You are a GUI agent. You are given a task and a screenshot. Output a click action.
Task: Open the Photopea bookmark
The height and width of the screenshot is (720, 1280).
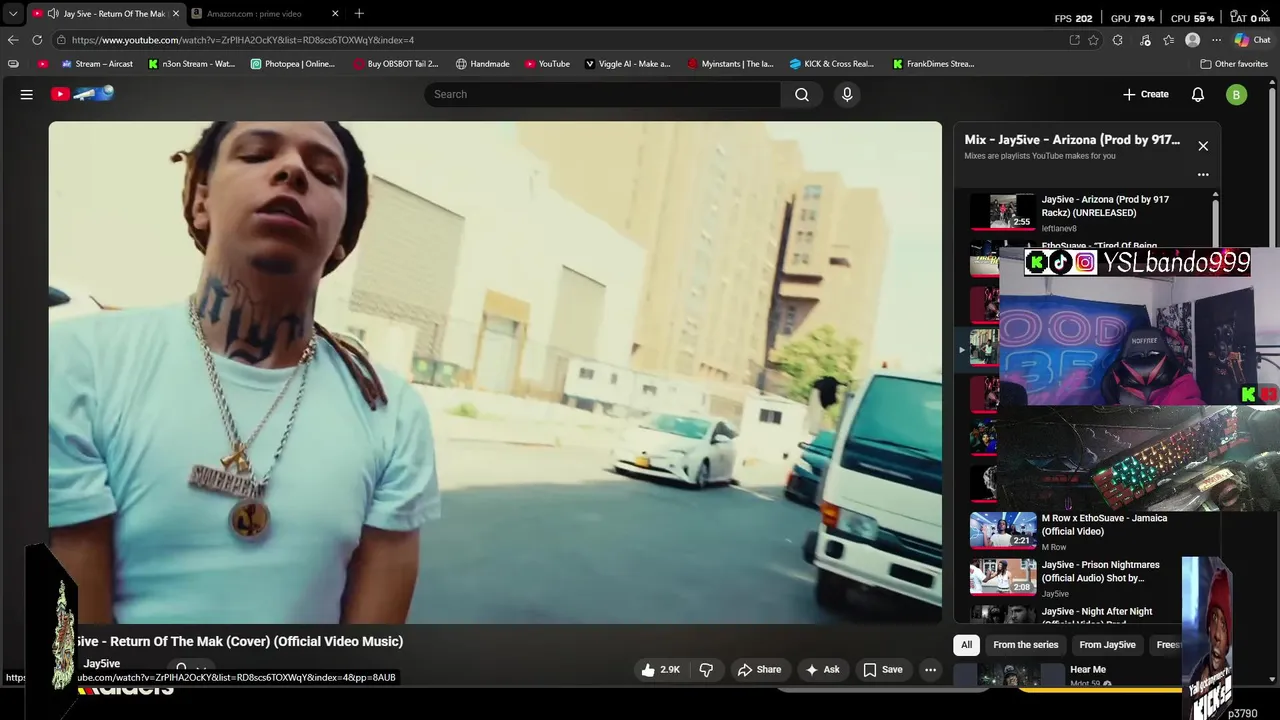coord(293,64)
